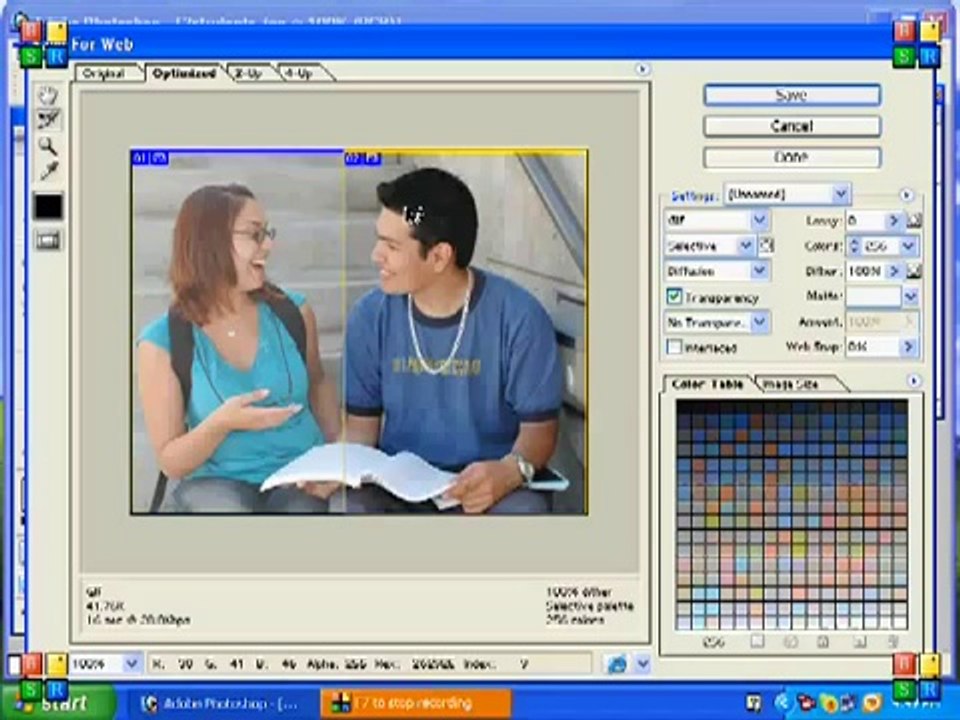The height and width of the screenshot is (720, 960).
Task: Click the Done button
Action: tap(792, 157)
